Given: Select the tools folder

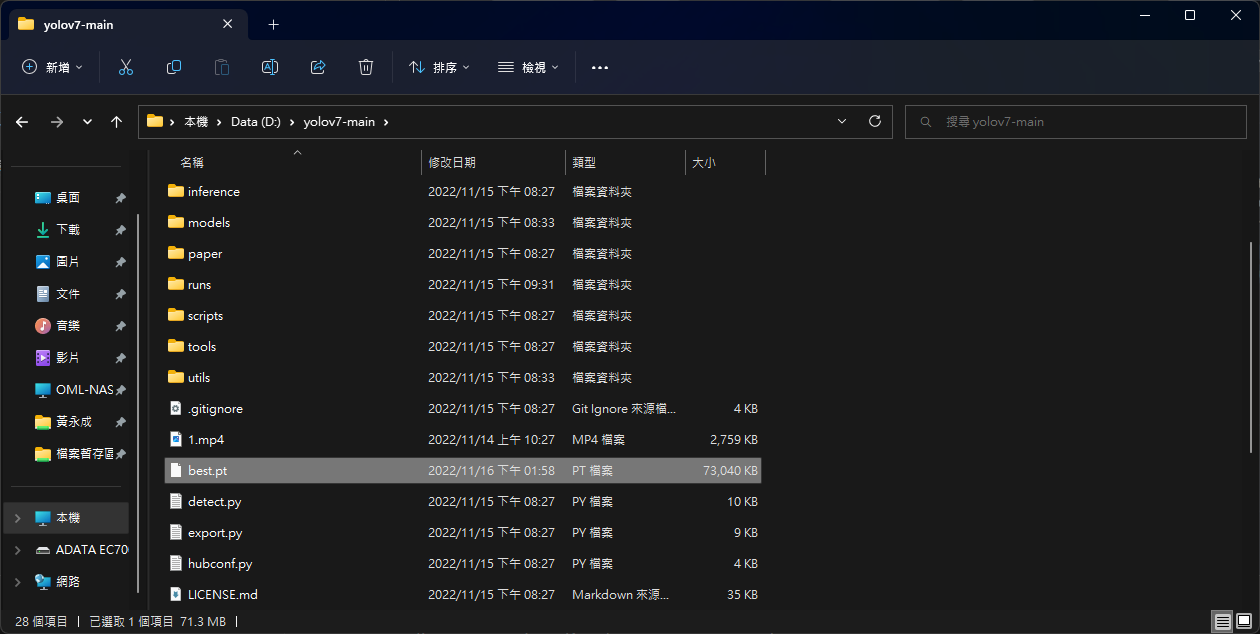Looking at the screenshot, I should click(463, 346).
